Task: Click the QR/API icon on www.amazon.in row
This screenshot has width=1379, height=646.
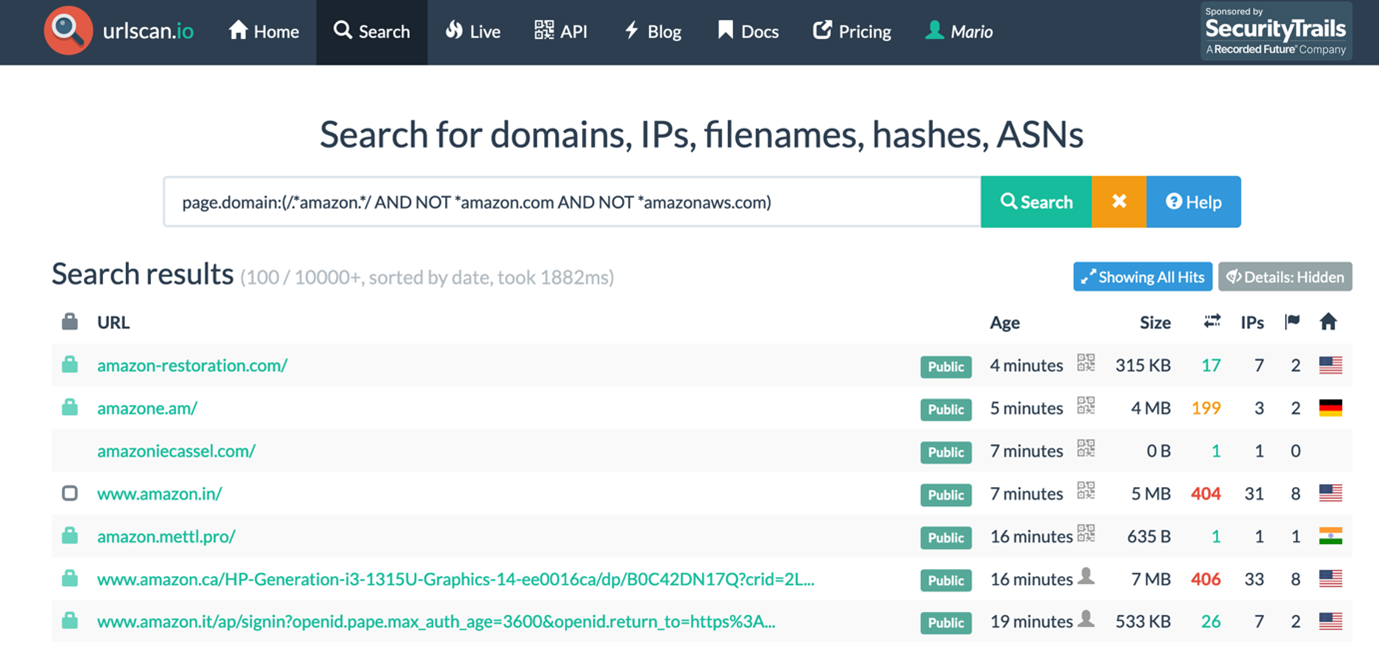Action: click(x=1086, y=491)
